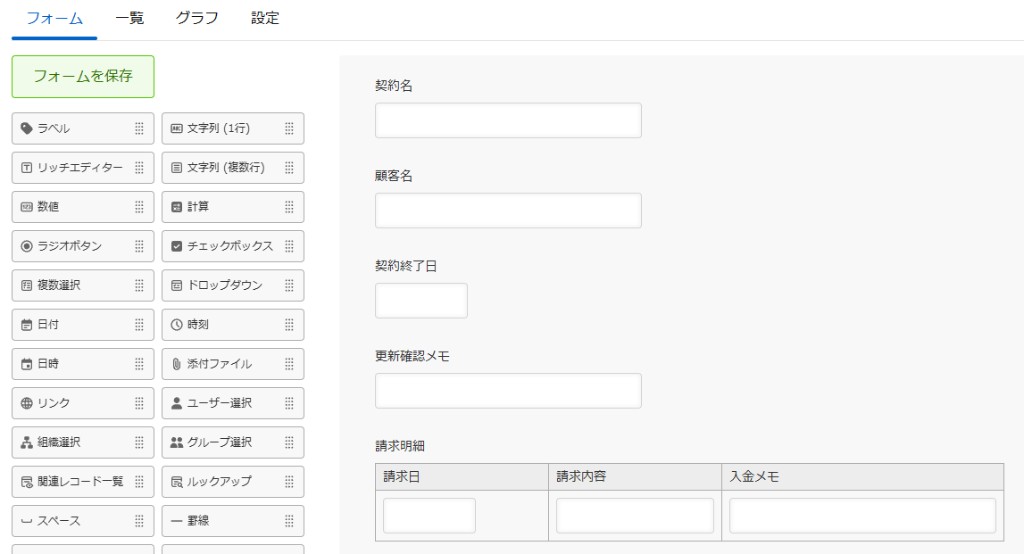This screenshot has height=554, width=1024.
Task: Click the フォームを保存 button
Action: coord(83,76)
